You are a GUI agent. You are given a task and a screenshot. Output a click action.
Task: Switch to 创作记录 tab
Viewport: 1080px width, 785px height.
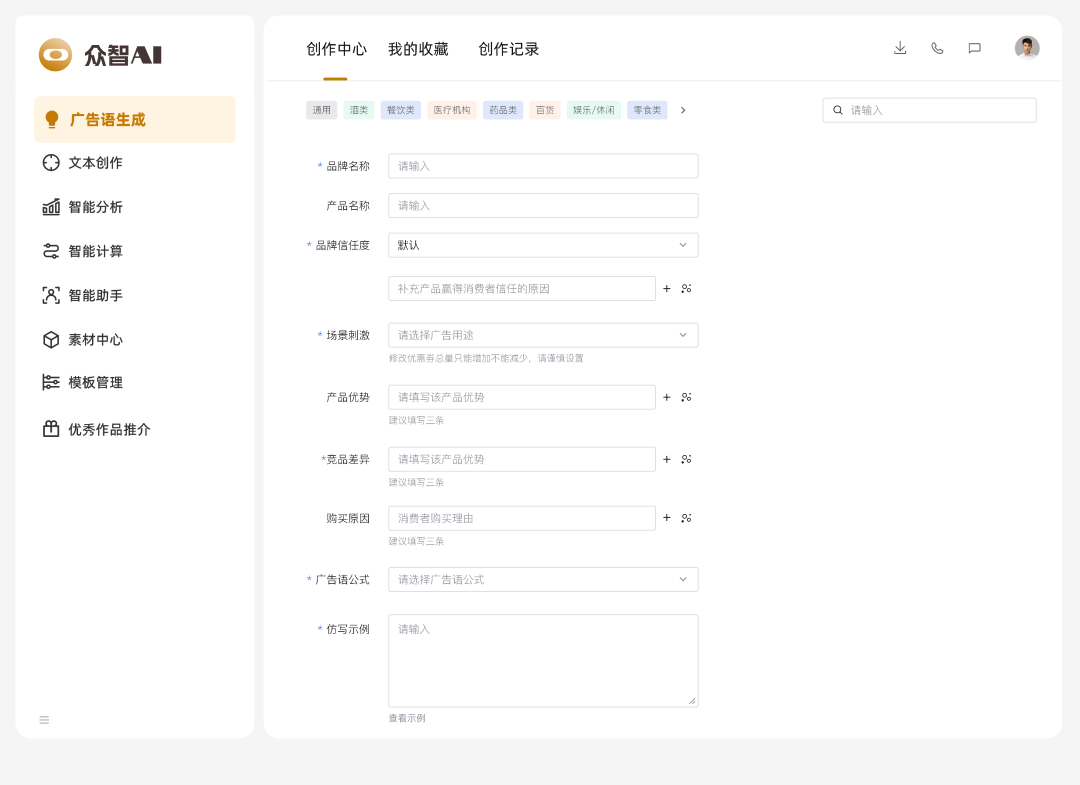coord(508,49)
